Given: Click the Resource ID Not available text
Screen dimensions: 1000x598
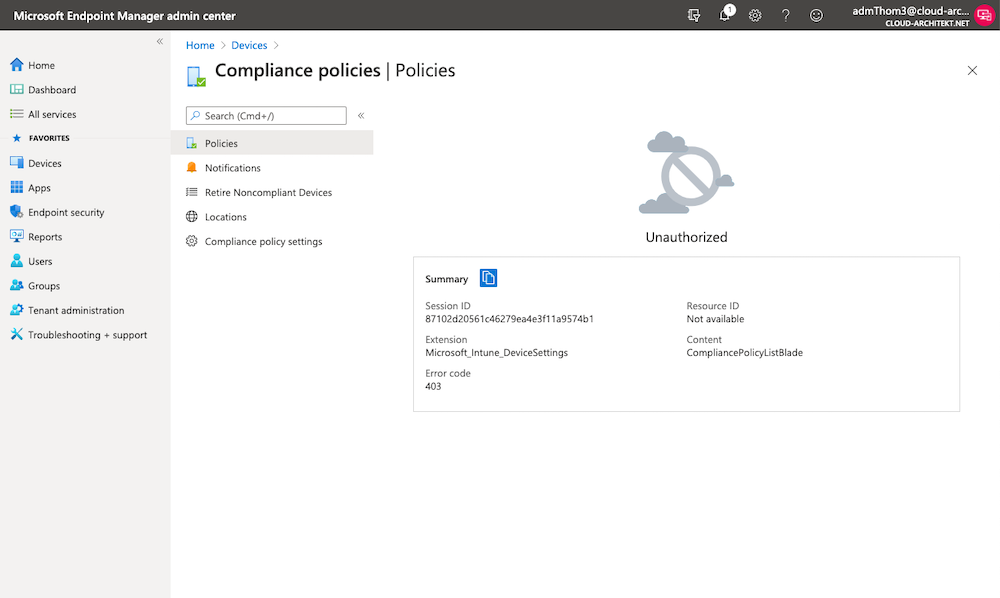Looking at the screenshot, I should 715,319.
